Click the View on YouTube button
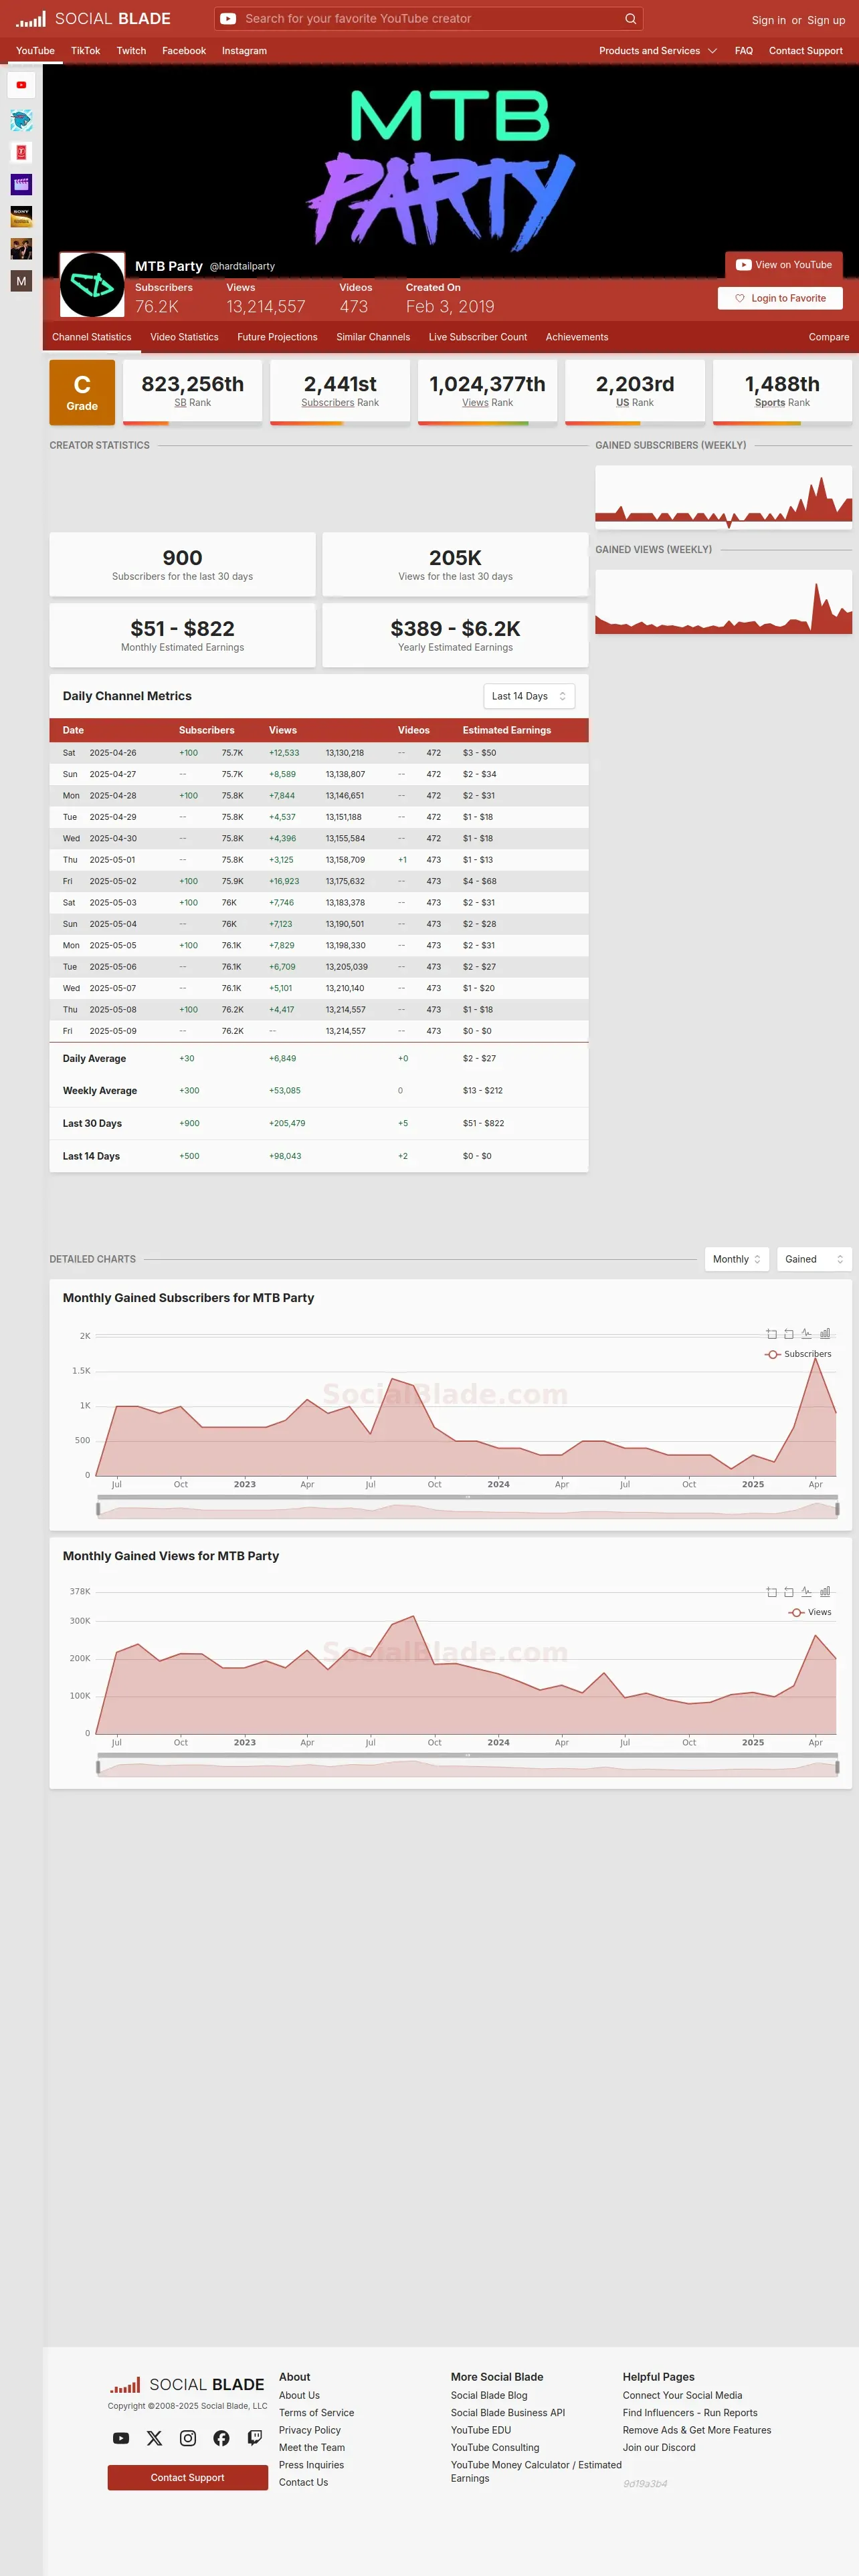The image size is (859, 2576). [x=784, y=265]
